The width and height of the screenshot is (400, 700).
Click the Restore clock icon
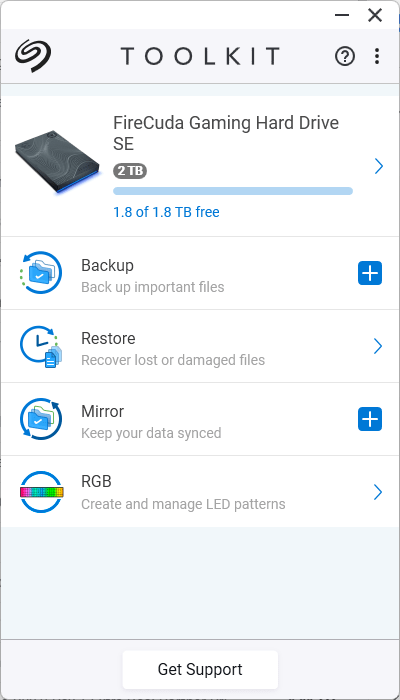(41, 346)
